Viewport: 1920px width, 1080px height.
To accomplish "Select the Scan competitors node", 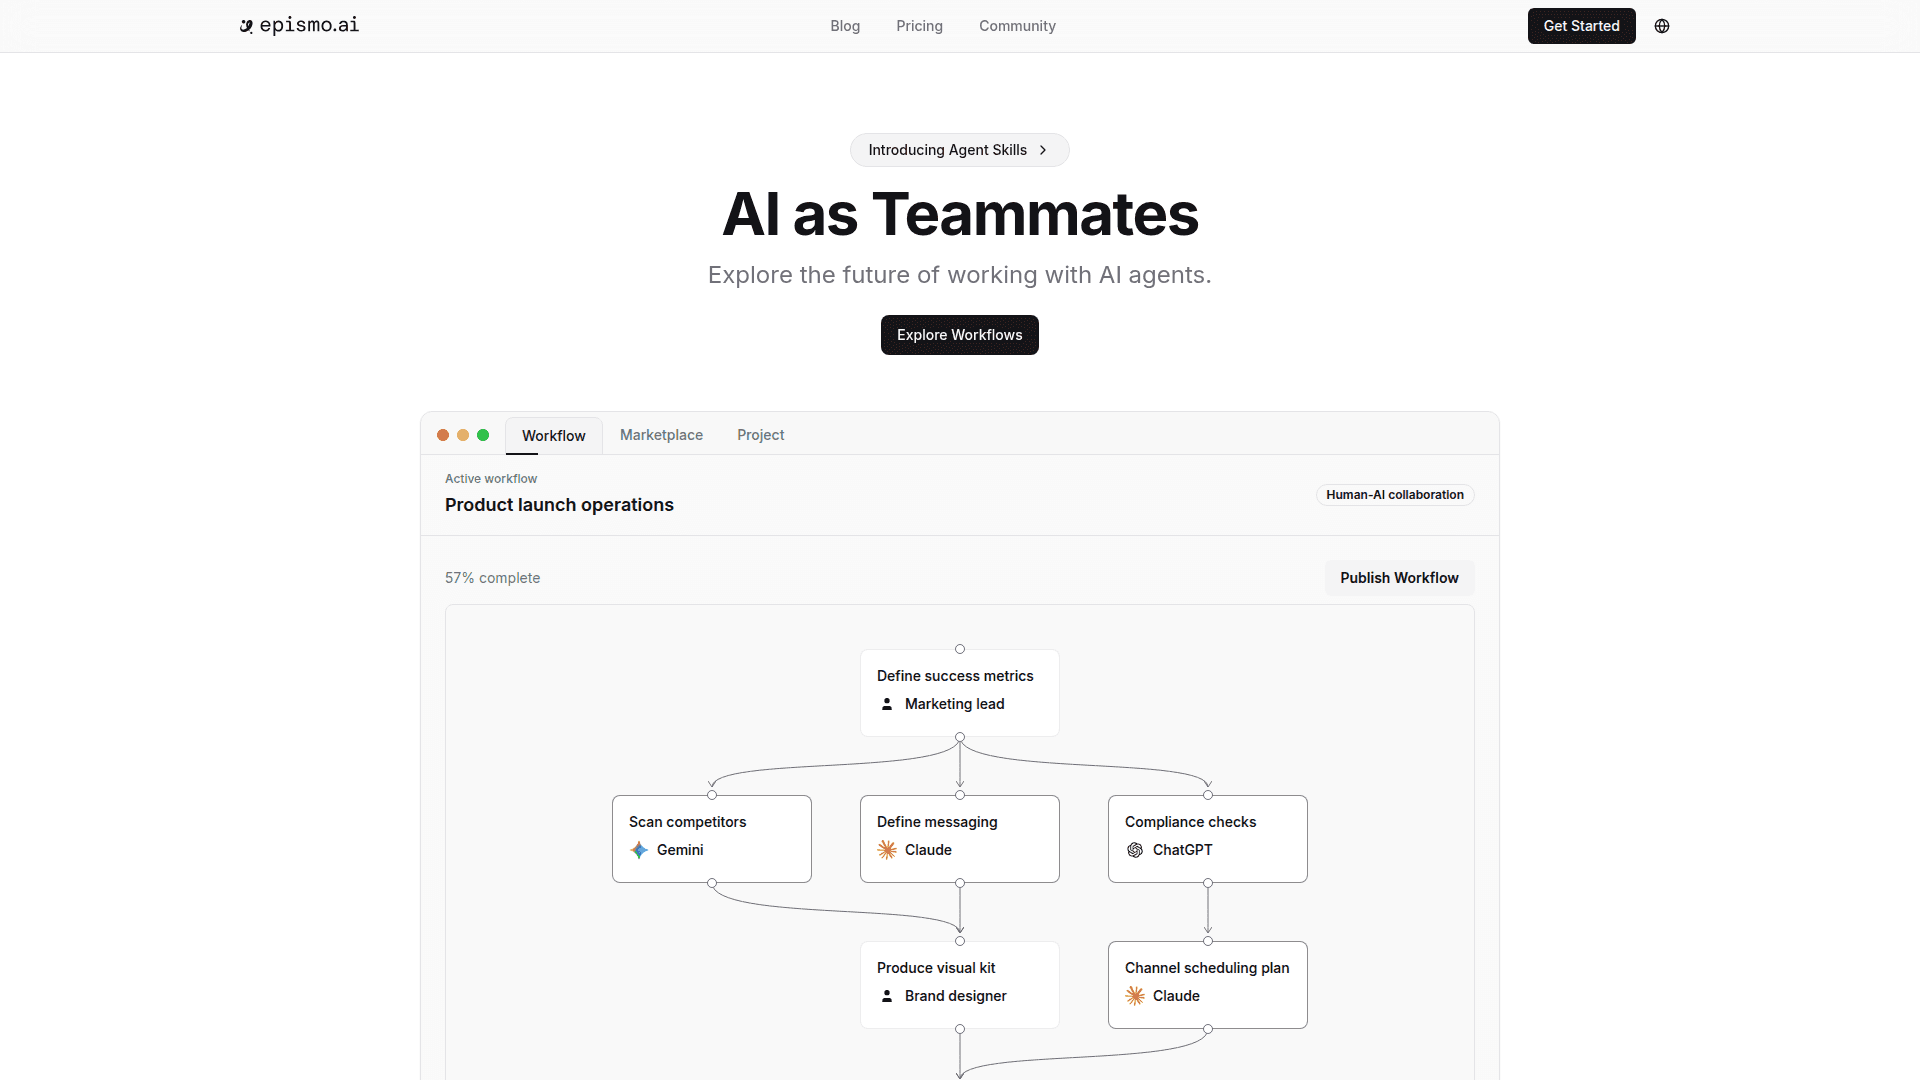I will (711, 838).
